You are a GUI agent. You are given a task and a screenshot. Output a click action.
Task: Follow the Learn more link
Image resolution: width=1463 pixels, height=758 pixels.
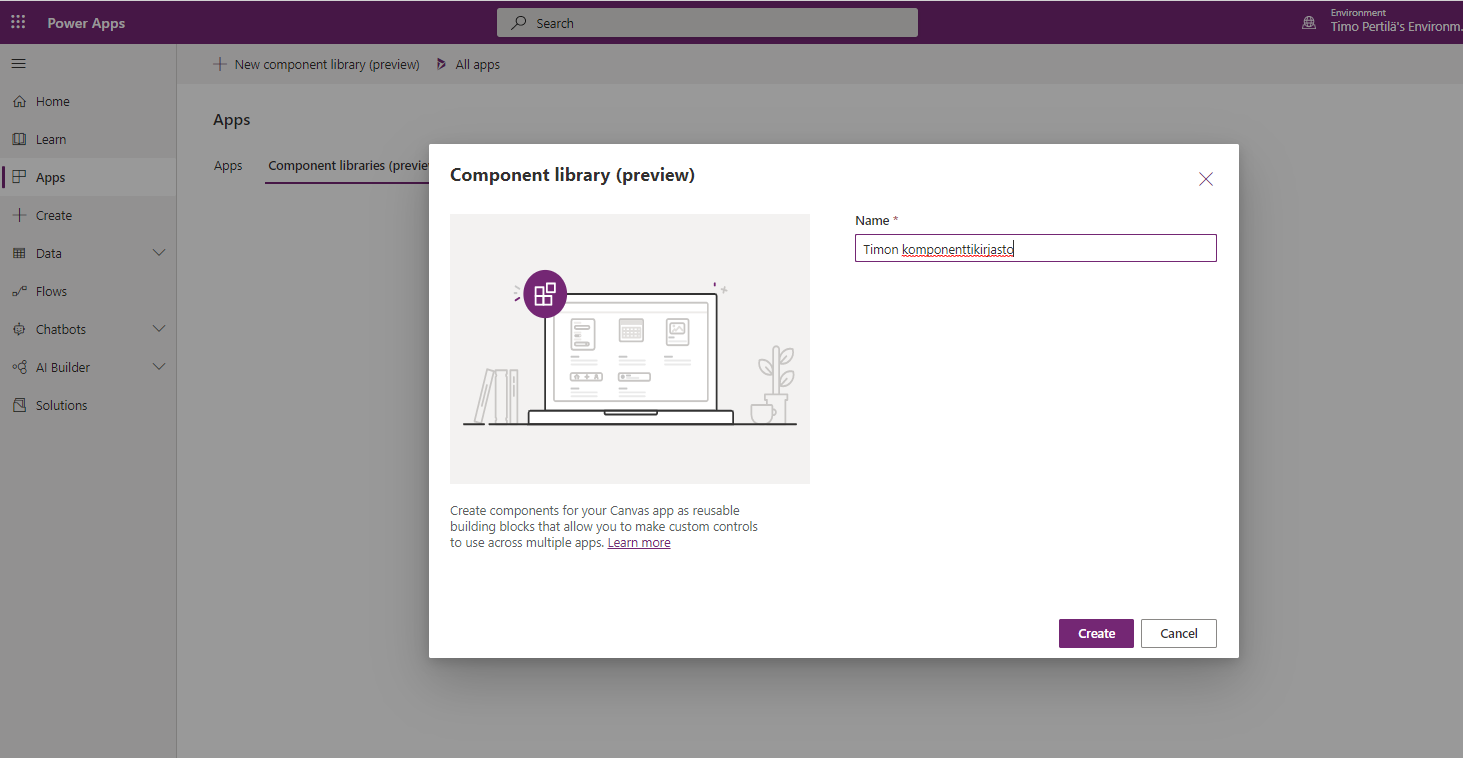[639, 543]
